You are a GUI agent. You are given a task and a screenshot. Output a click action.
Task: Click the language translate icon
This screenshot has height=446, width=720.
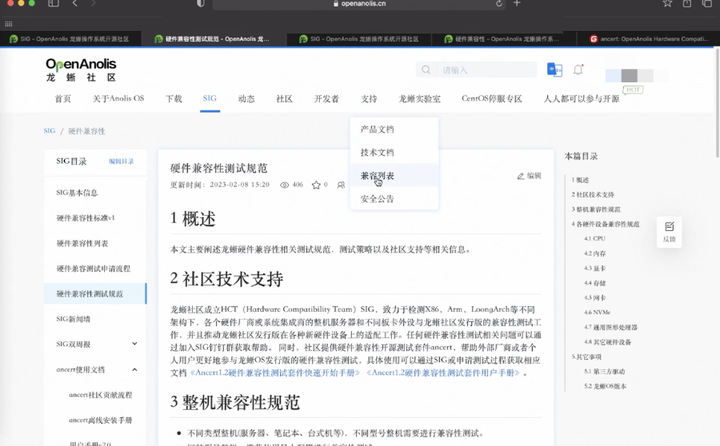point(554,69)
